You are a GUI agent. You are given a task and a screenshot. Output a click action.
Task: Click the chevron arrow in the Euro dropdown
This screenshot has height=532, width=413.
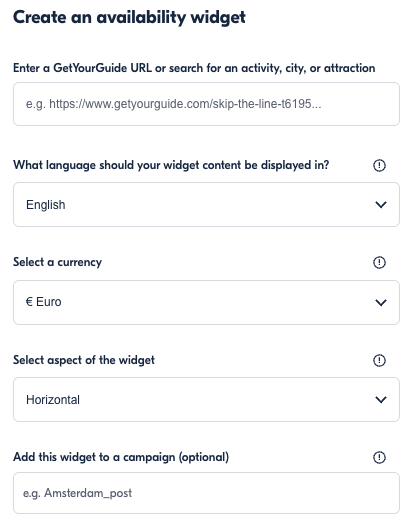(381, 302)
